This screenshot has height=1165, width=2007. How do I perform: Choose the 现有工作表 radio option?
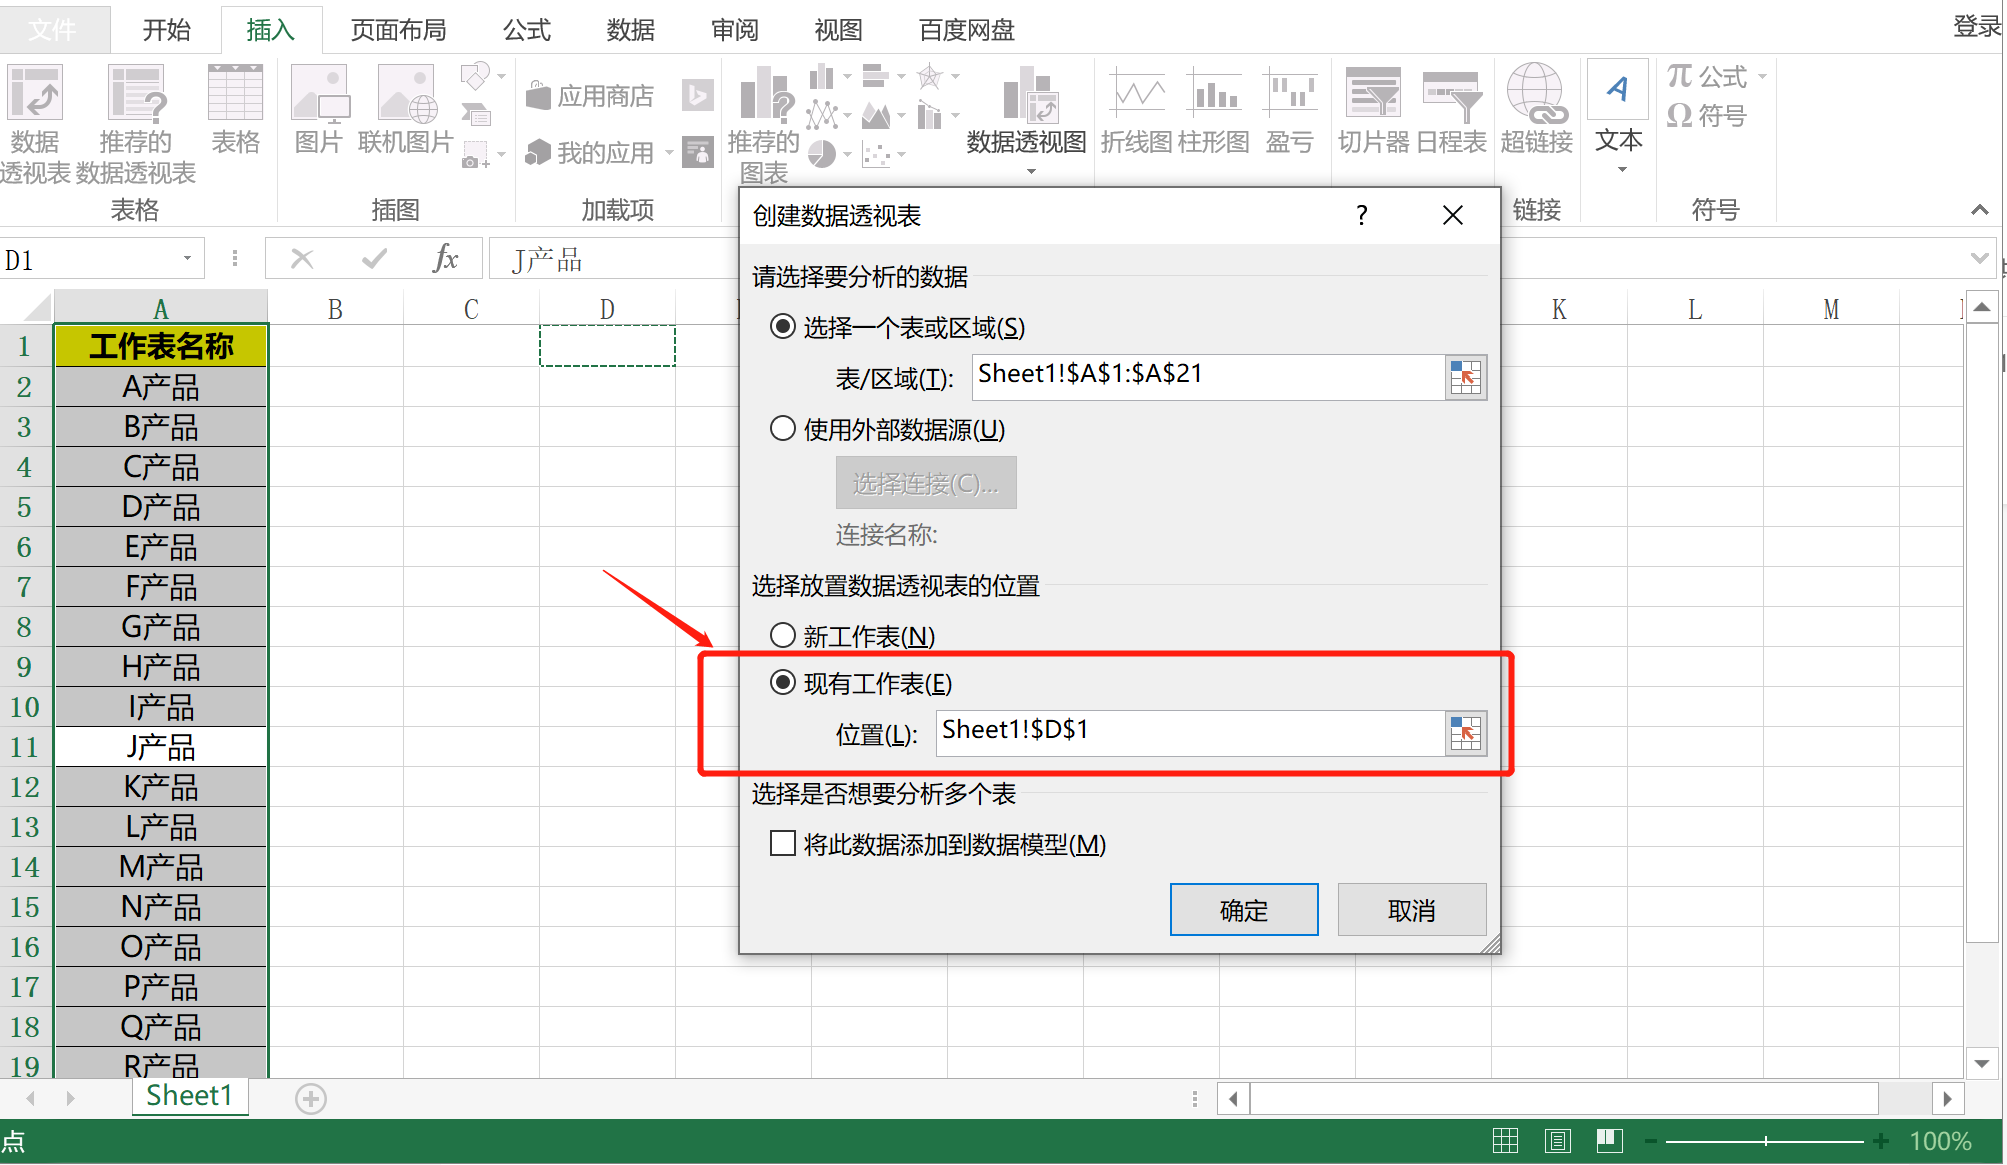(782, 683)
